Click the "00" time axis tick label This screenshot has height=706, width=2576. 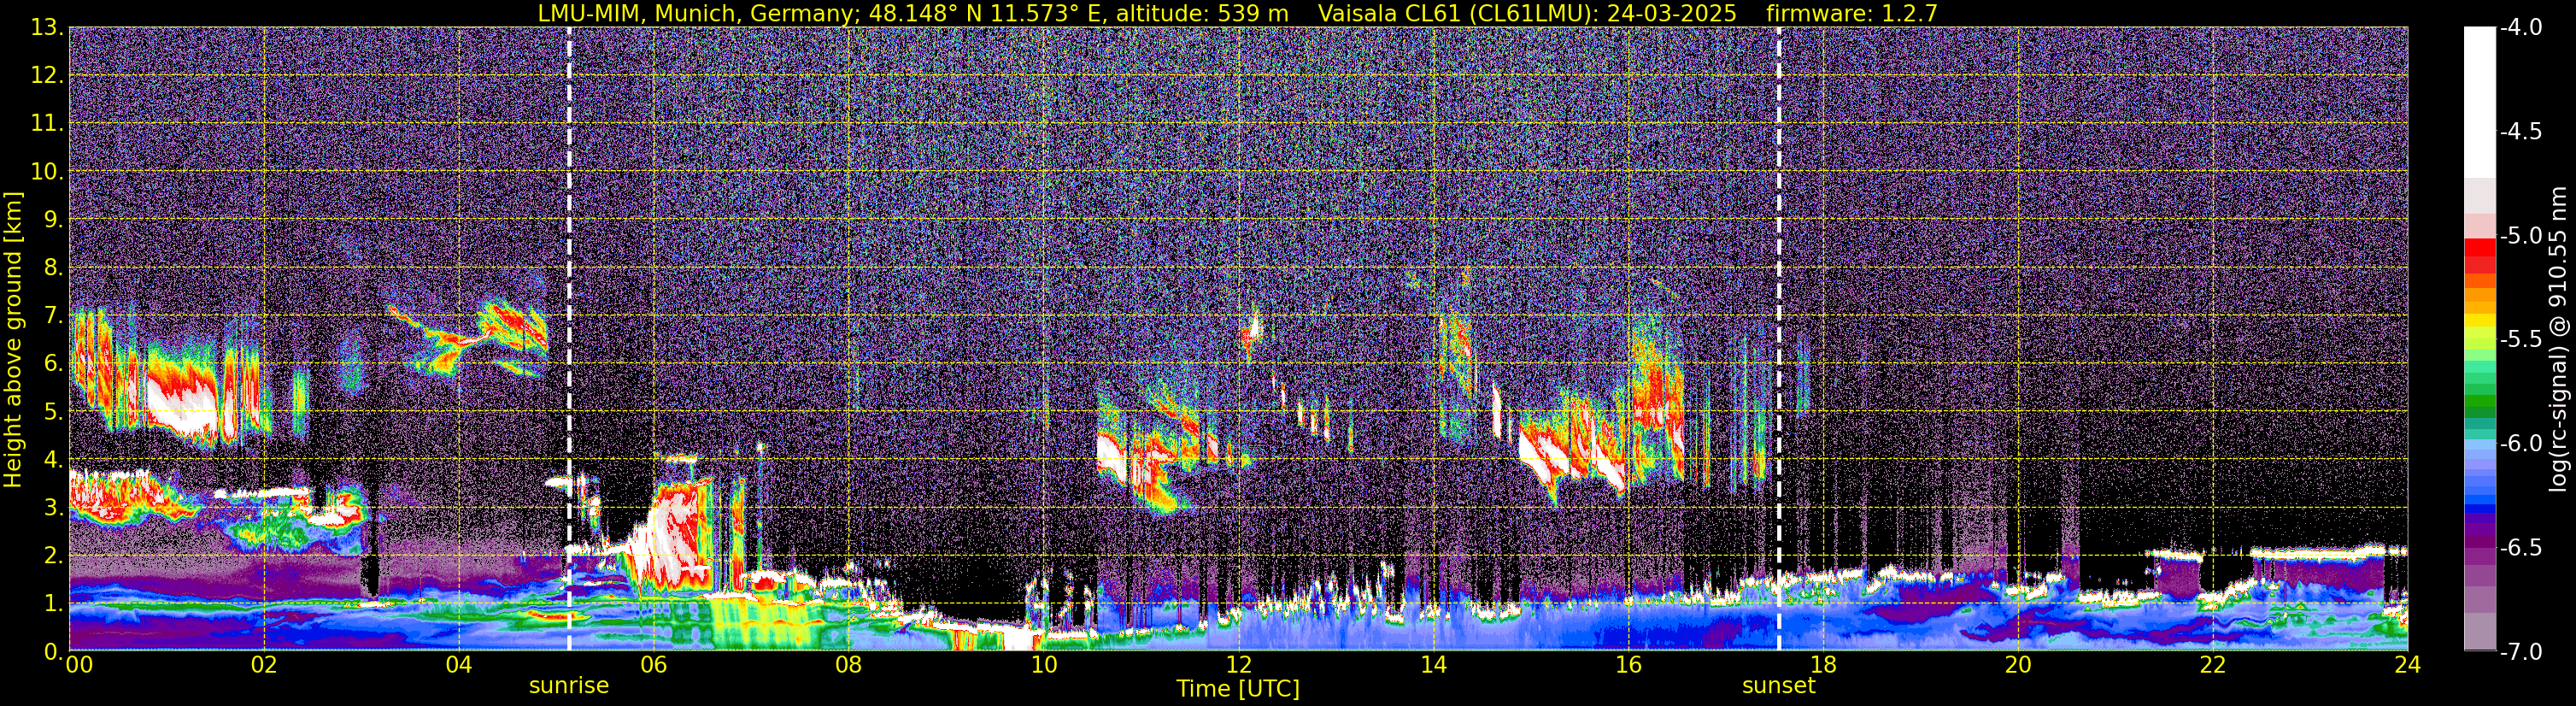tap(78, 666)
